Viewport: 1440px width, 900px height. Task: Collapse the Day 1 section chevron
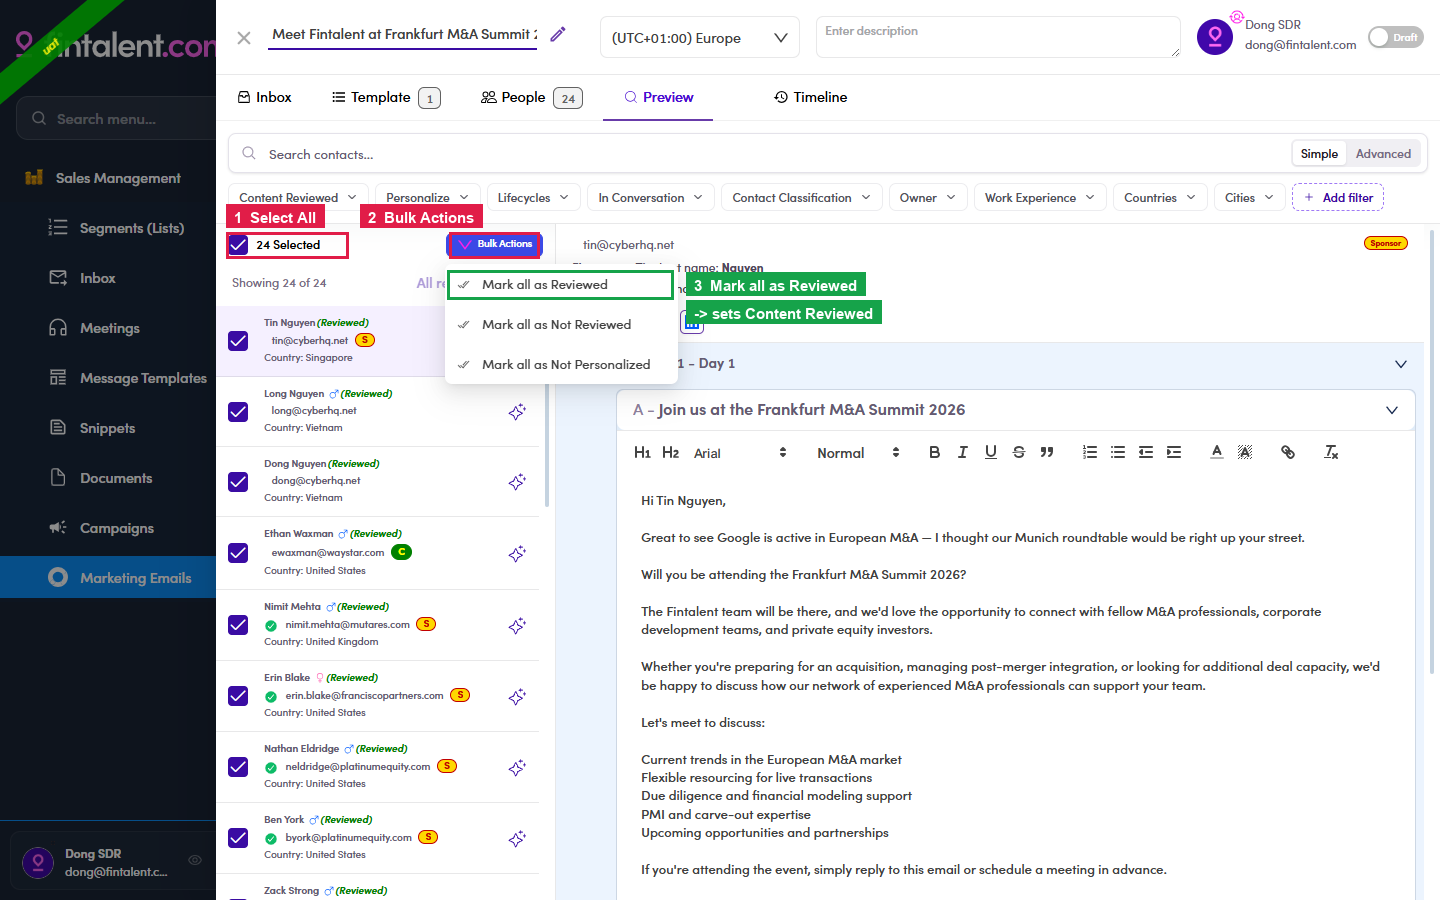coord(1401,364)
